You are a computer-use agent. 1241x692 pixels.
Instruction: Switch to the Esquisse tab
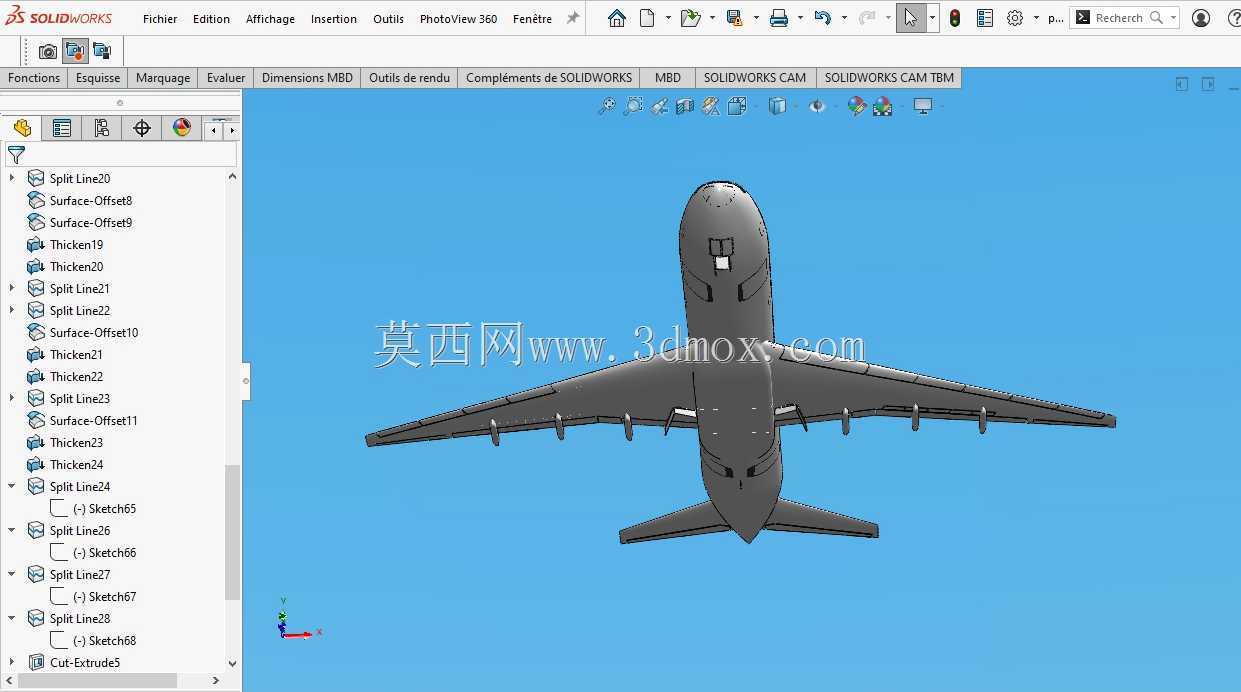(x=98, y=78)
